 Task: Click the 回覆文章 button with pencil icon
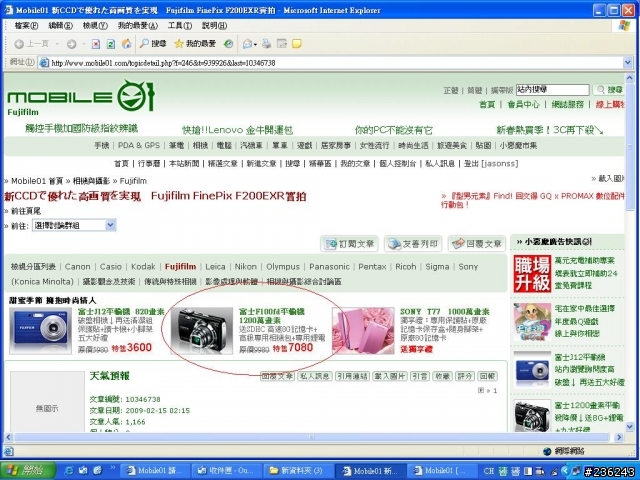pos(477,244)
